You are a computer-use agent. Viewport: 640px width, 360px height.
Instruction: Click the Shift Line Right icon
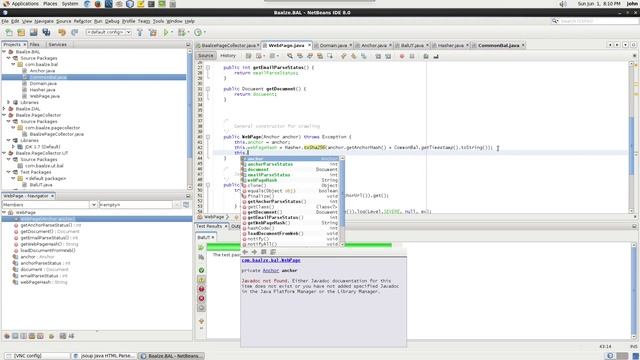coord(388,56)
